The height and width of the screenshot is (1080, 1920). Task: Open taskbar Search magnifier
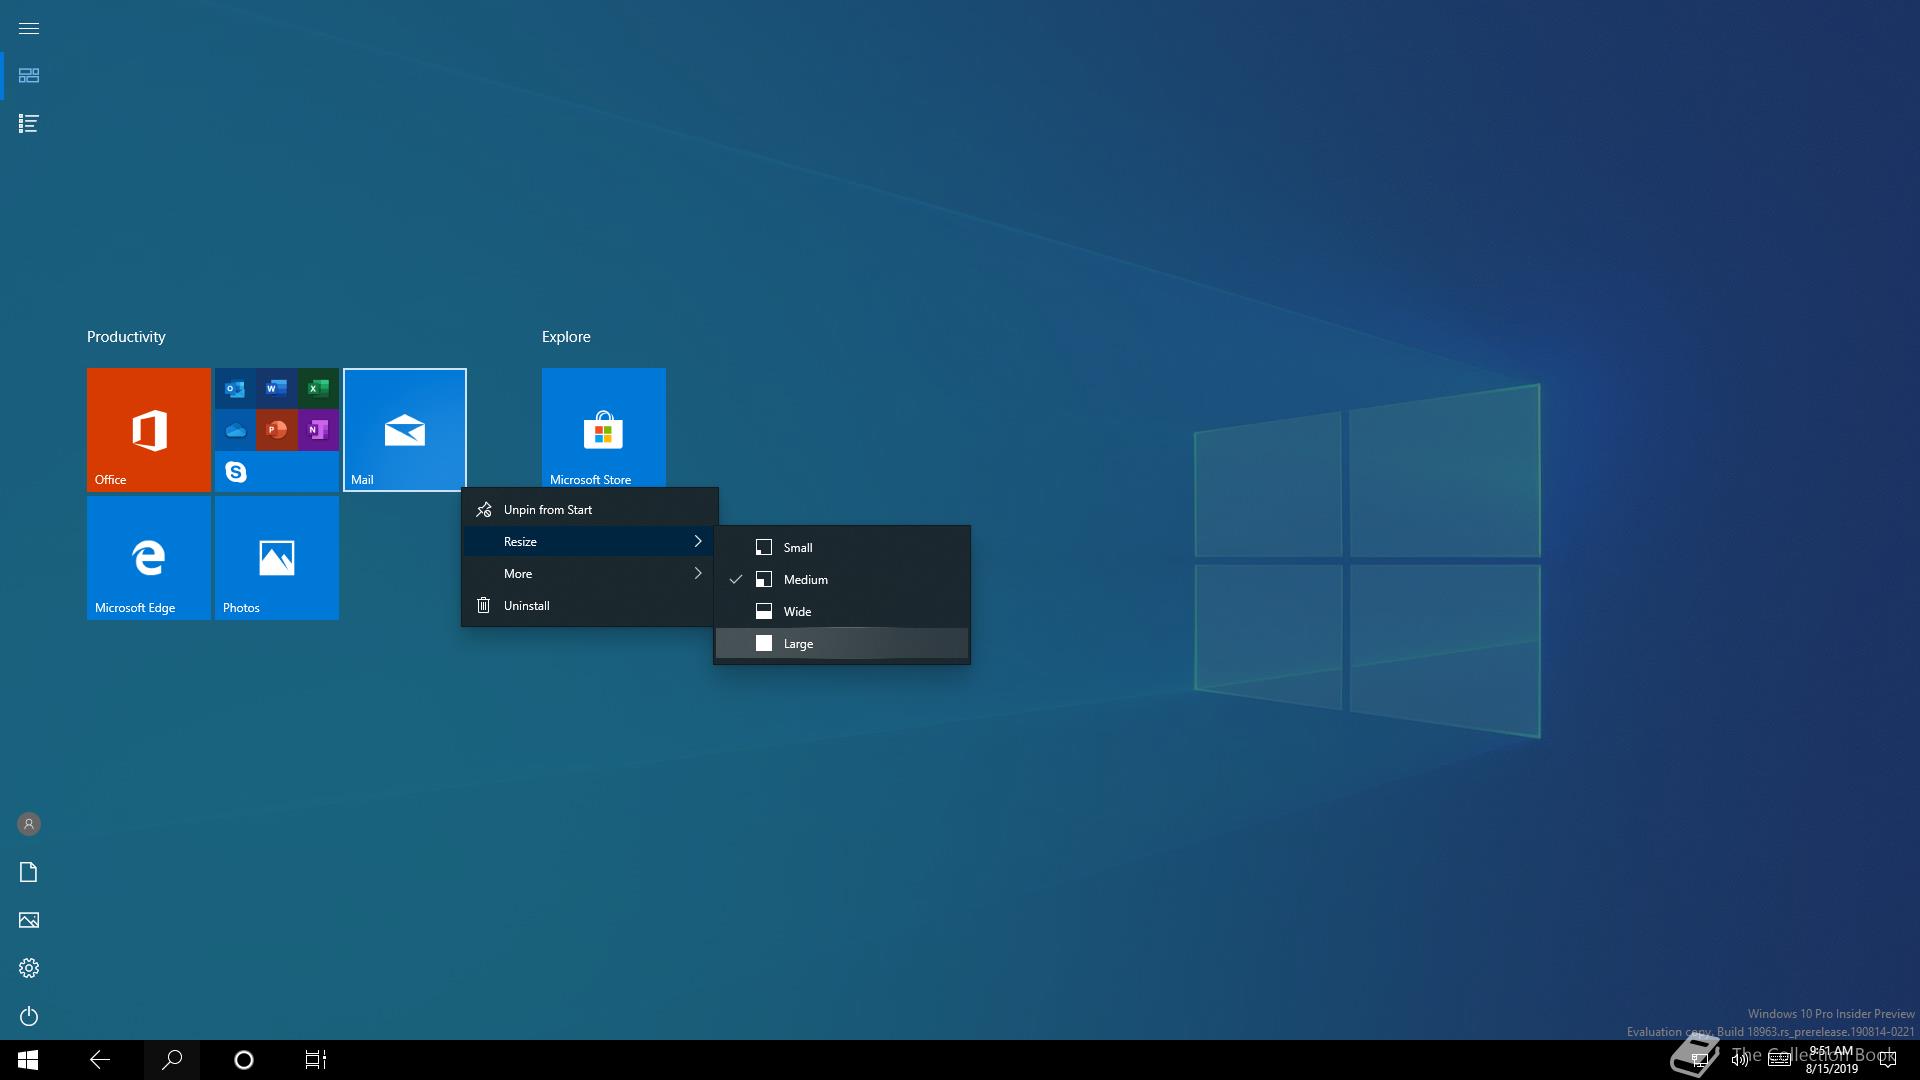tap(172, 1060)
